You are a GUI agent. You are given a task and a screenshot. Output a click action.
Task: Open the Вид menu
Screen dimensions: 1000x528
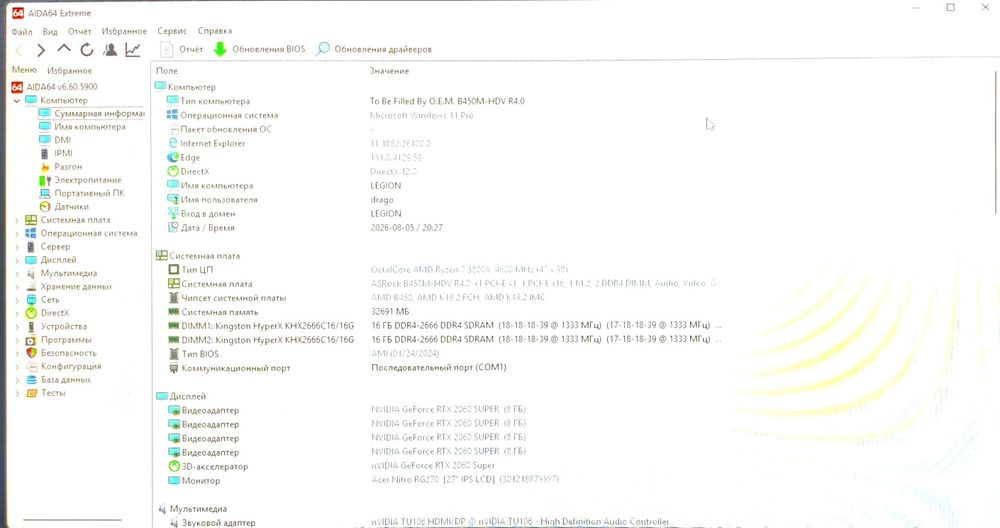[x=50, y=31]
